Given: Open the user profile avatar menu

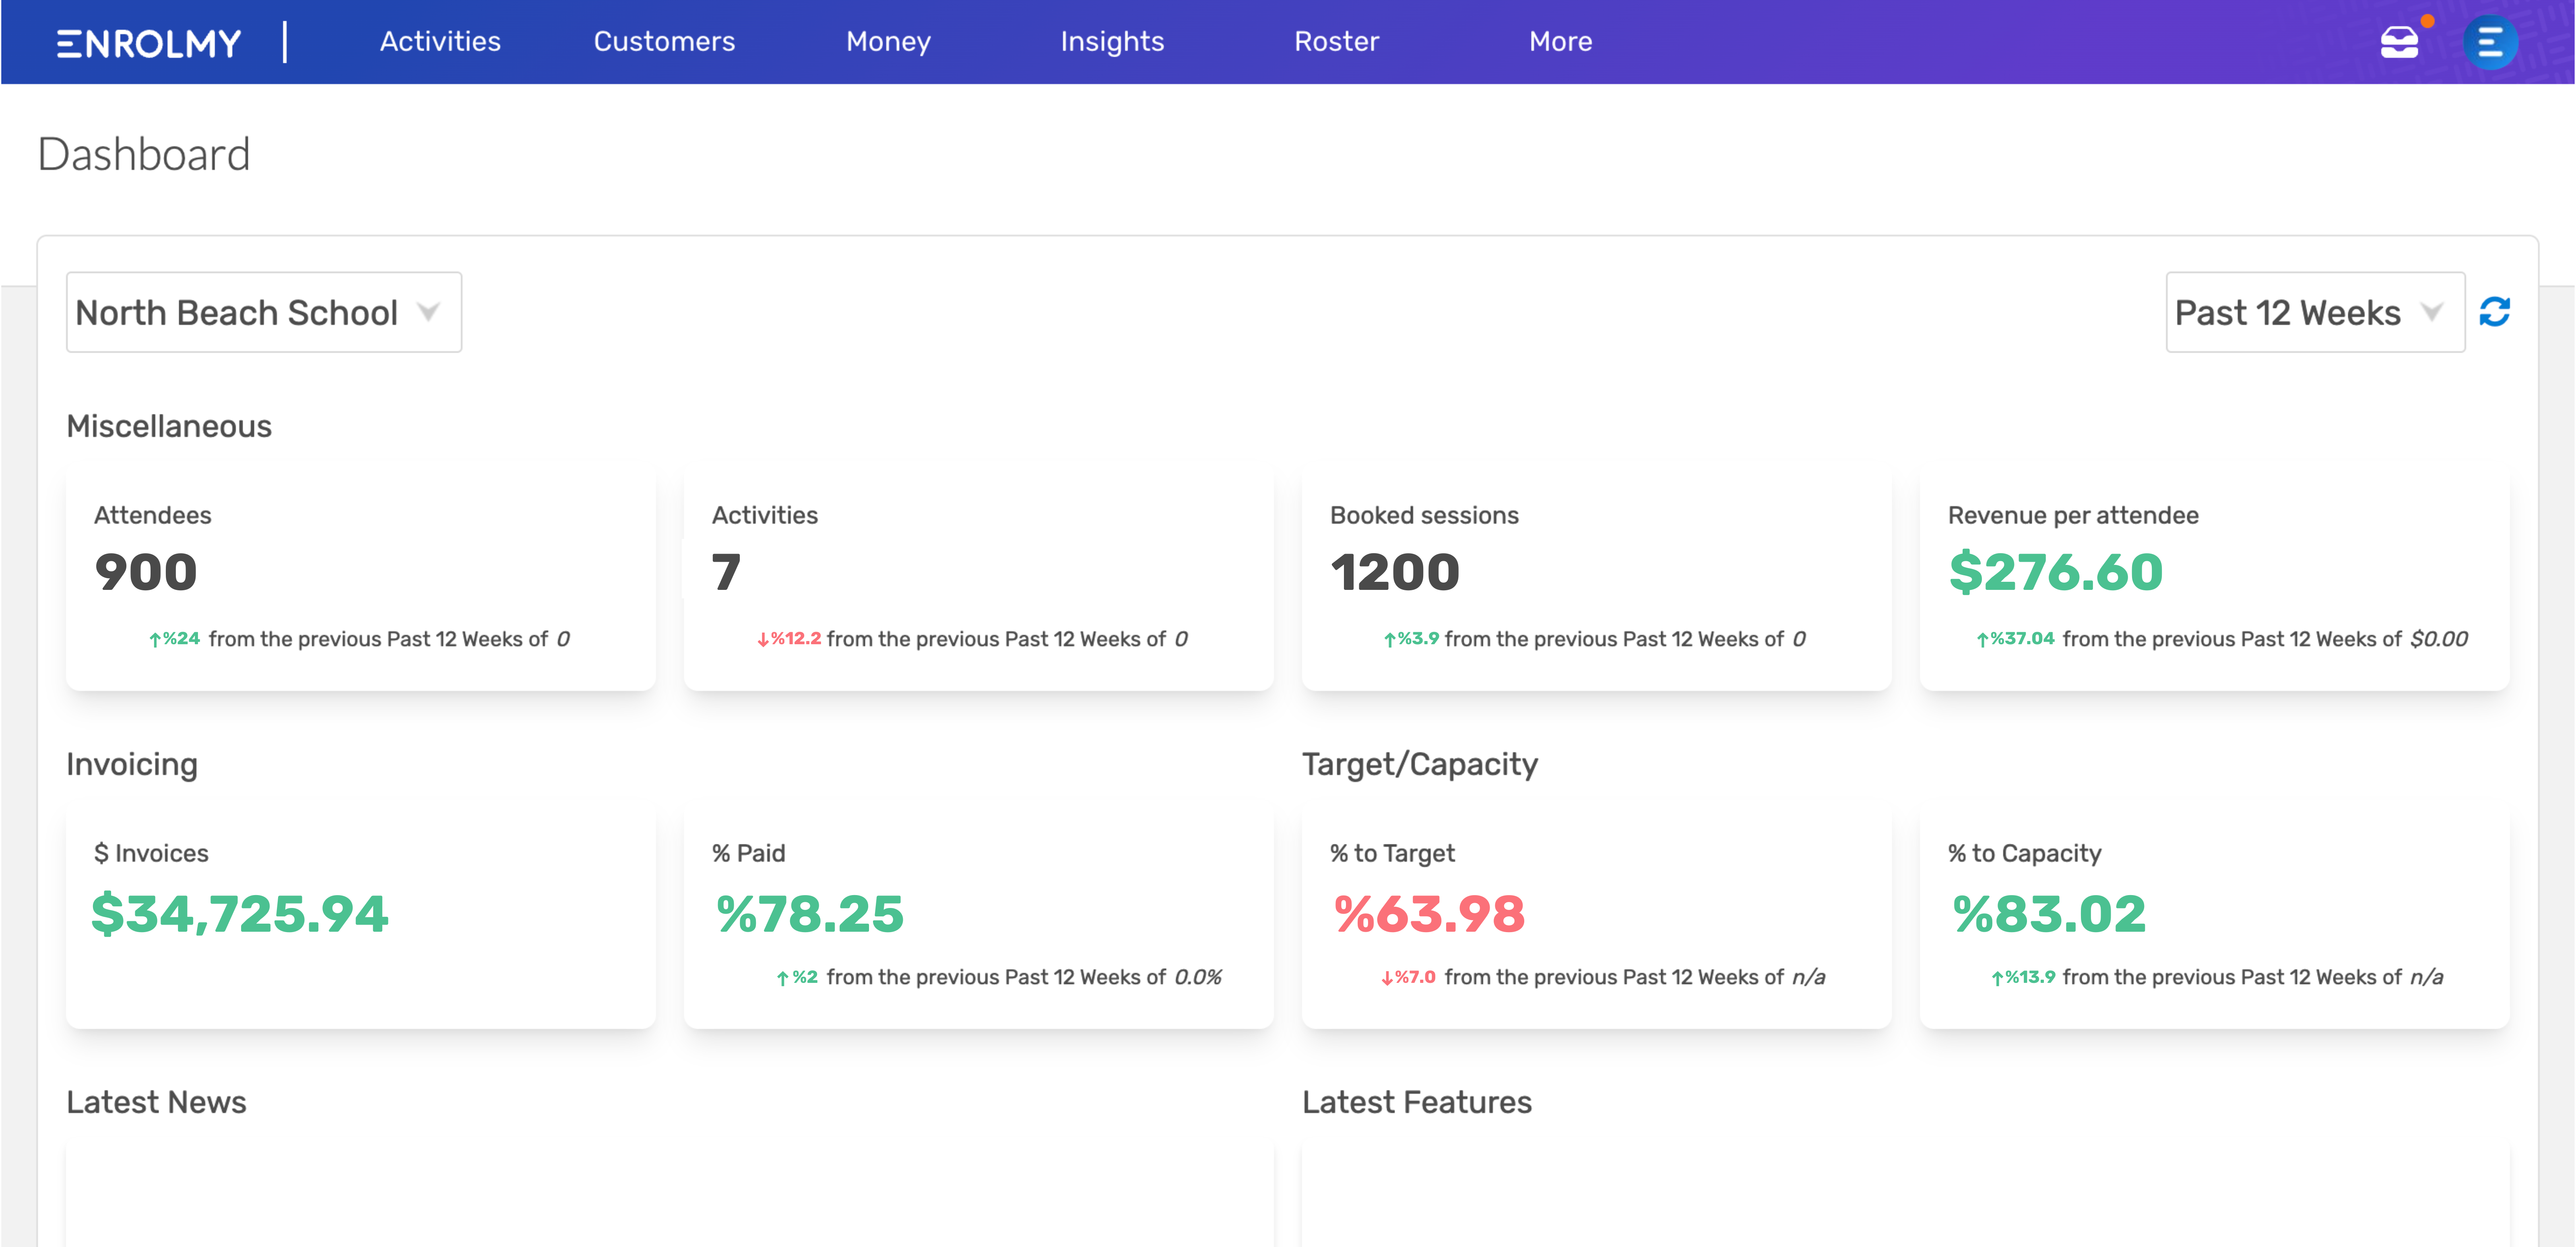Looking at the screenshot, I should pos(2489,42).
